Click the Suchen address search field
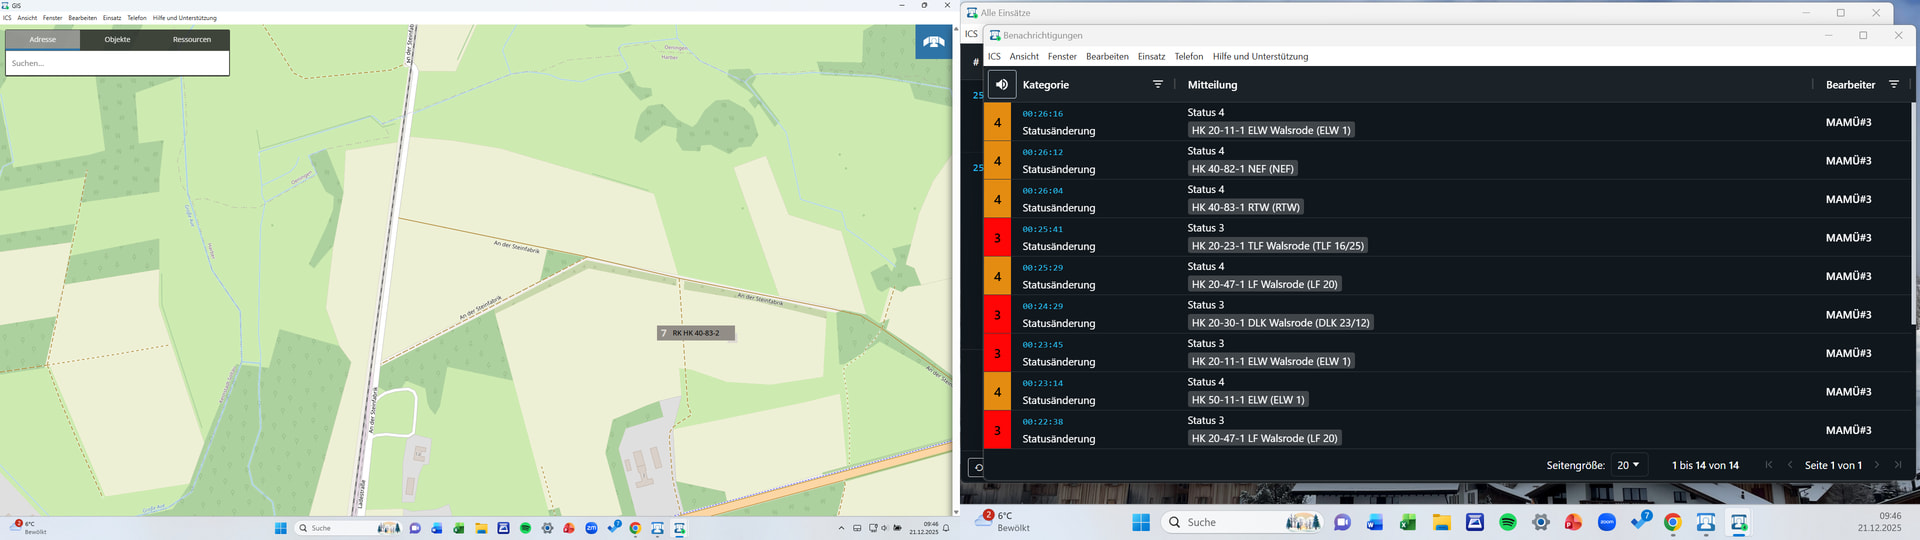The height and width of the screenshot is (540, 1920). click(x=117, y=63)
